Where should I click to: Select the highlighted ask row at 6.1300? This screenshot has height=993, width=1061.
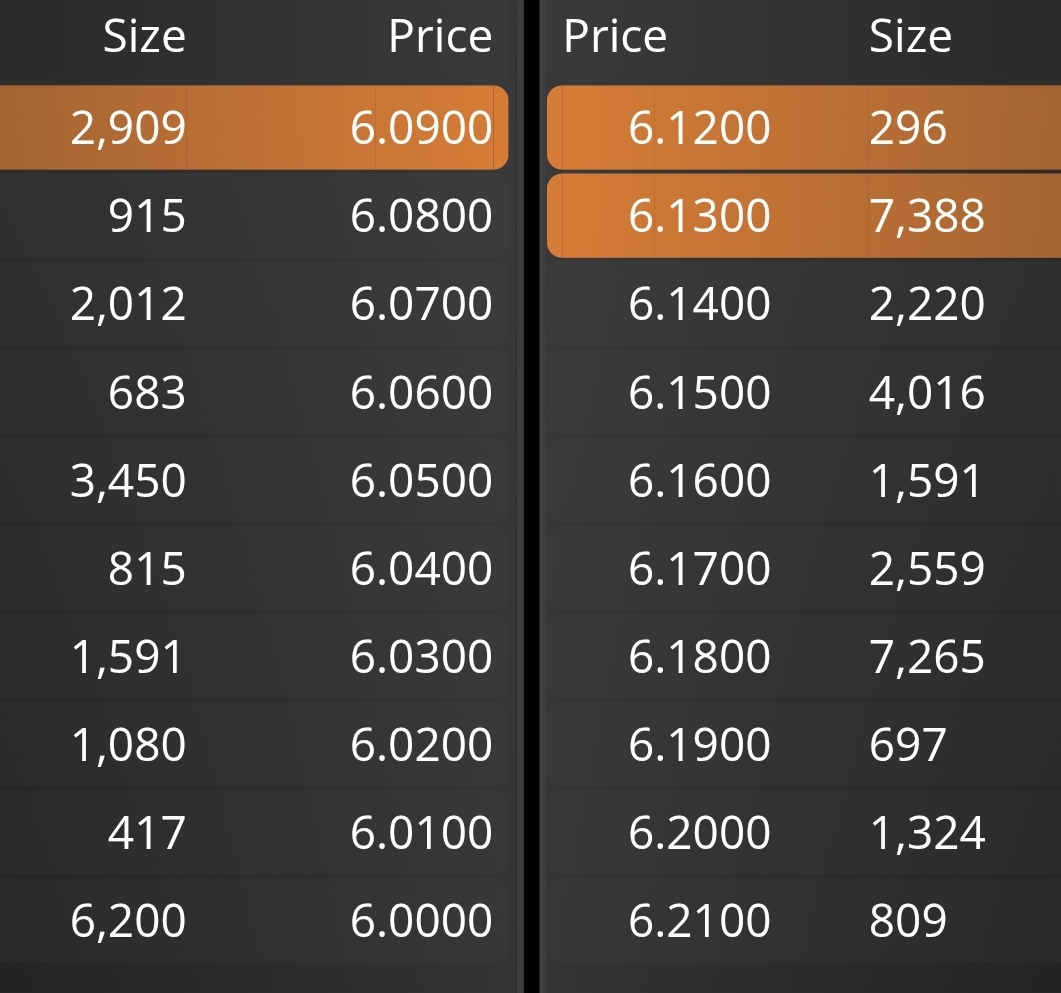(x=804, y=216)
